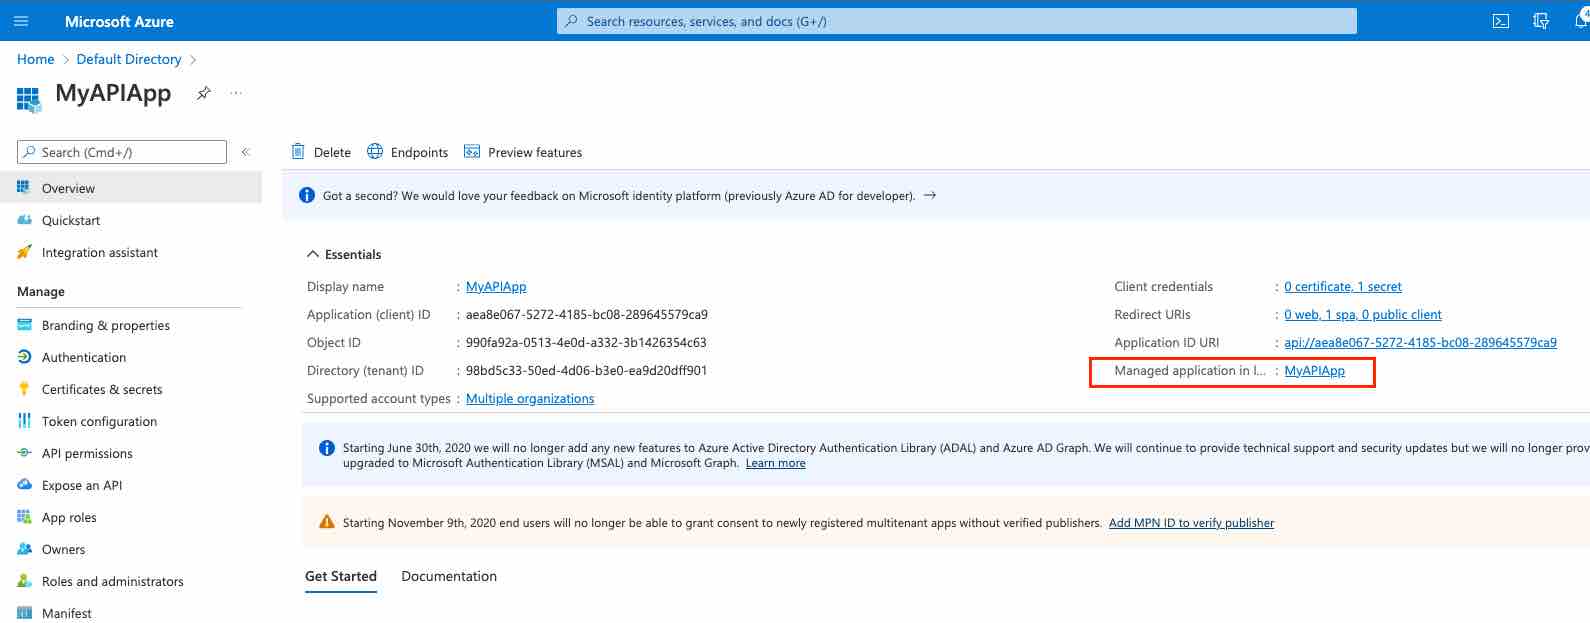Click the top resources search box

(x=957, y=21)
